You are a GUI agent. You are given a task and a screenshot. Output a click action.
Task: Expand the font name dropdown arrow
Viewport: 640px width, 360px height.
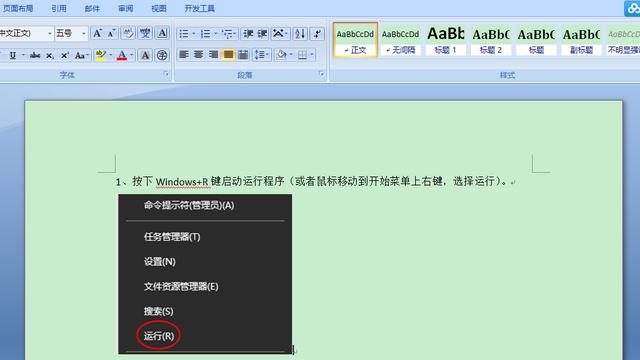(50, 33)
